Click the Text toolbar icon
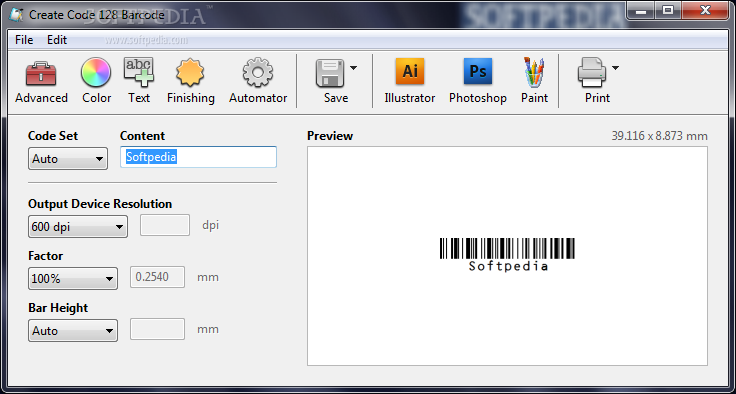Image resolution: width=736 pixels, height=394 pixels. click(x=139, y=81)
